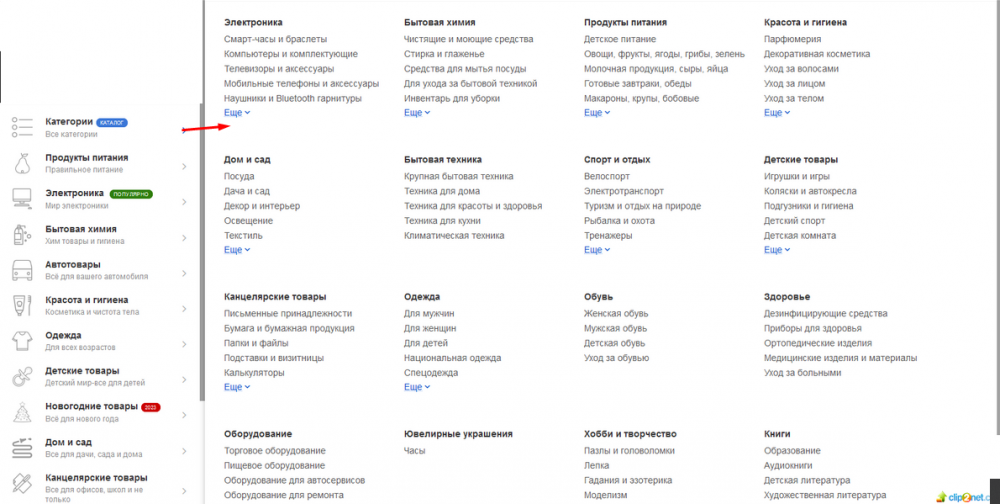1000x504 pixels.
Task: Click the monitor icon beside Электроника
Action: click(22, 198)
